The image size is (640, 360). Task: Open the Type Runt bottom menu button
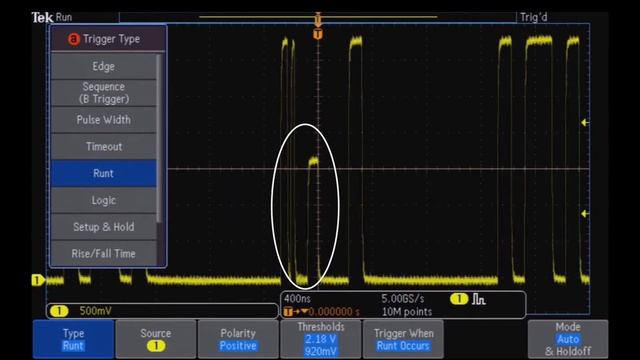pos(73,339)
